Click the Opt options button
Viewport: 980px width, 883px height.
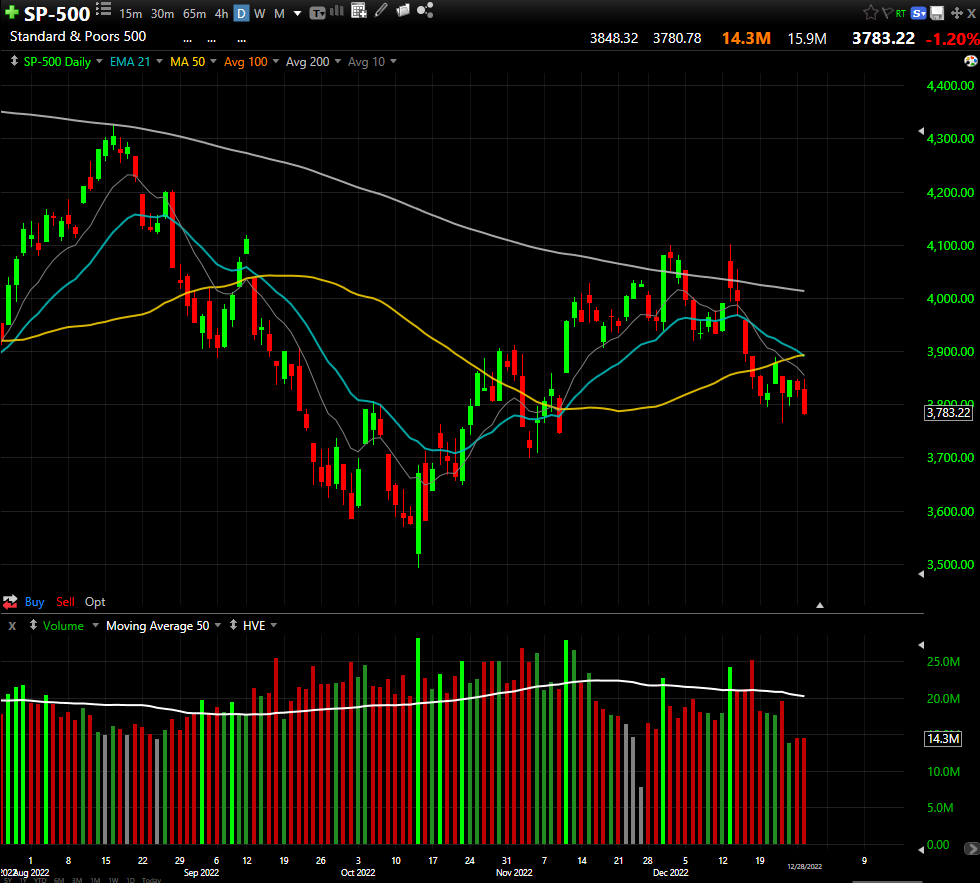pos(95,602)
